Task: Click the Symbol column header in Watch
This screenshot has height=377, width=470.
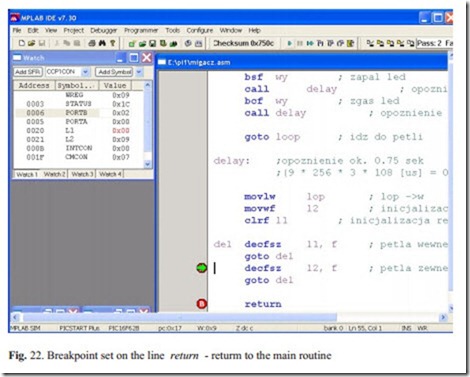Action: click(x=77, y=86)
